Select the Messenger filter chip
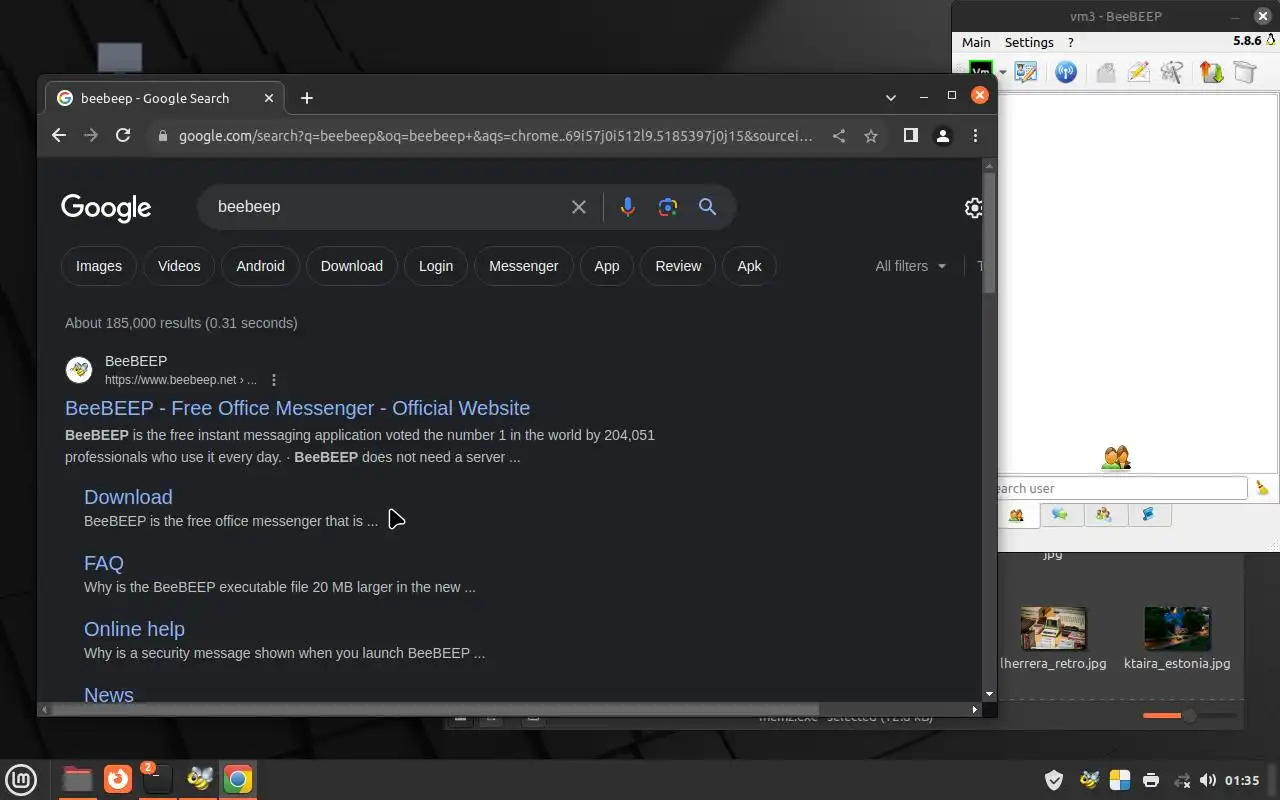The height and width of the screenshot is (800, 1280). (x=524, y=266)
